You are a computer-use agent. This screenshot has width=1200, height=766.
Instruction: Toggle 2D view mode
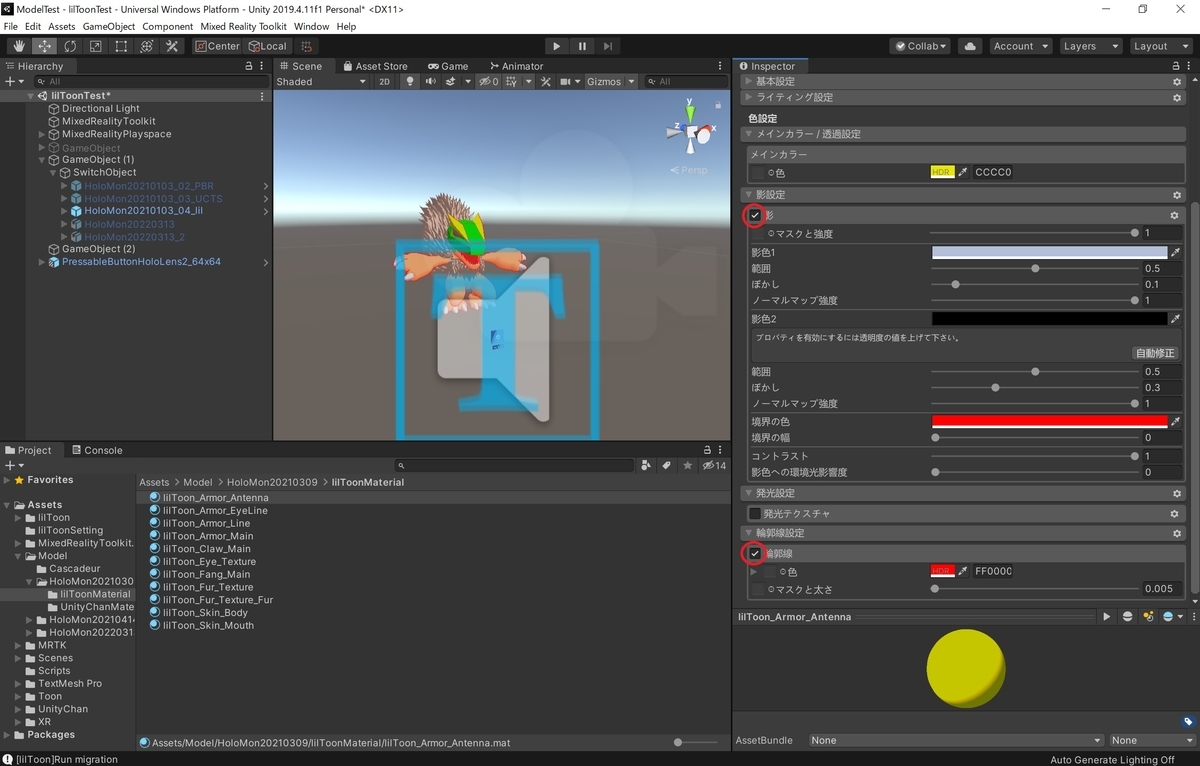click(x=385, y=82)
